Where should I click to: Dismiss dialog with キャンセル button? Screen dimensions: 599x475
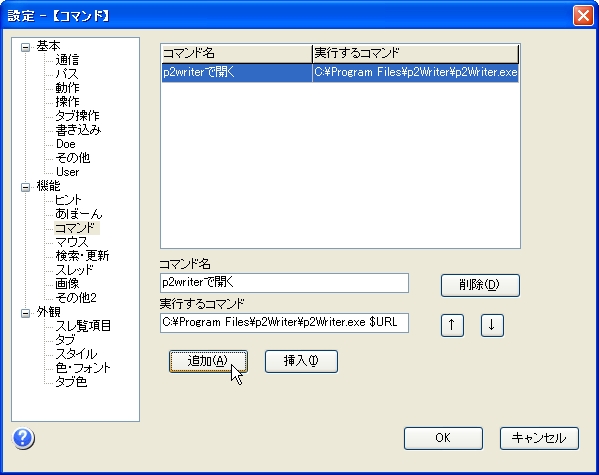tap(539, 438)
